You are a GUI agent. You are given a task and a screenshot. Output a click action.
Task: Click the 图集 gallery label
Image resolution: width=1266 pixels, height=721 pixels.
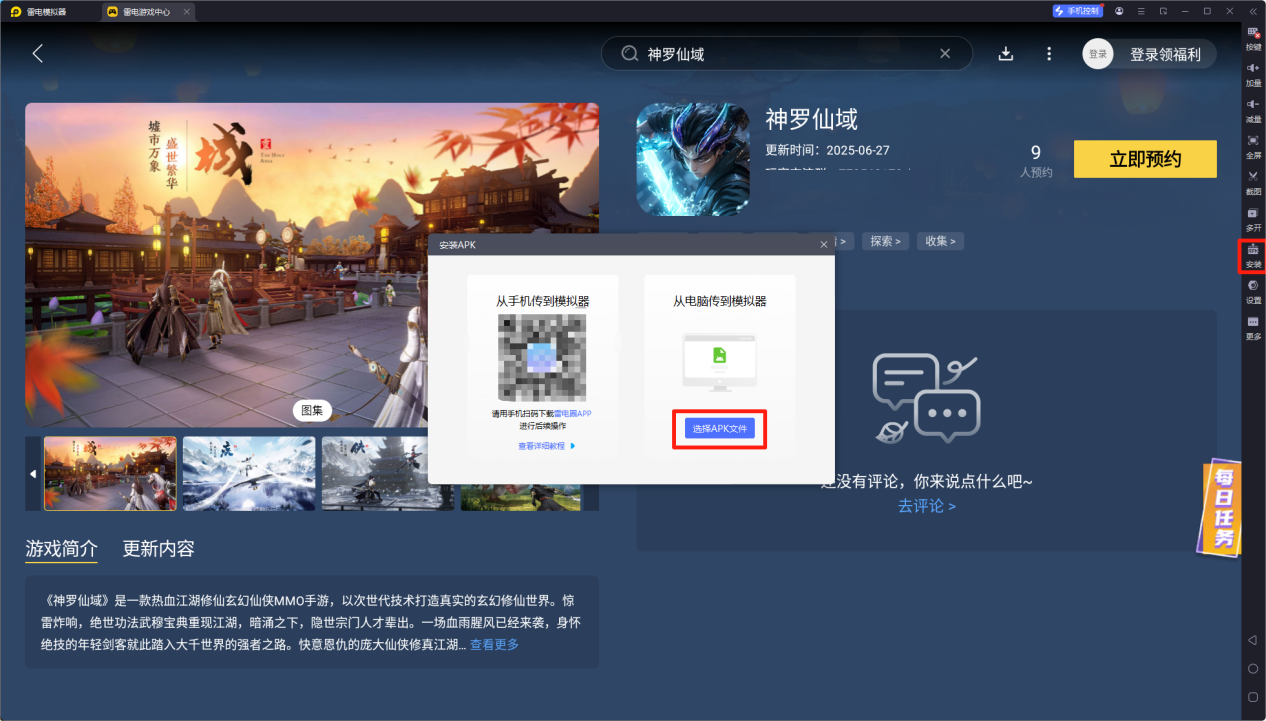pos(312,410)
